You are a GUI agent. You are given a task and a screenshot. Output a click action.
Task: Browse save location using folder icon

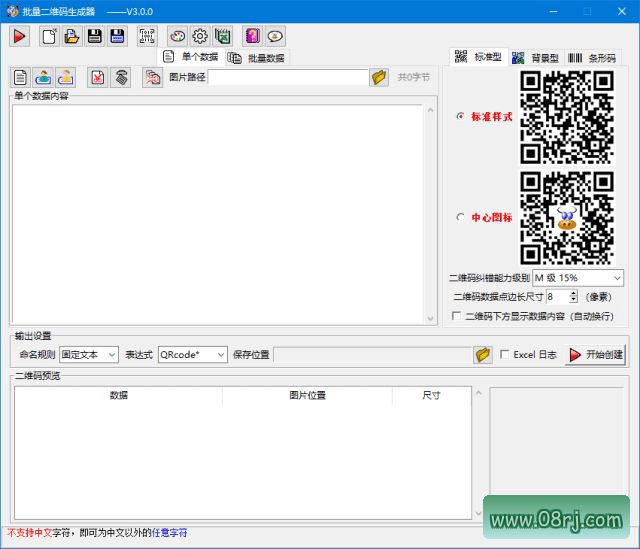click(x=483, y=355)
